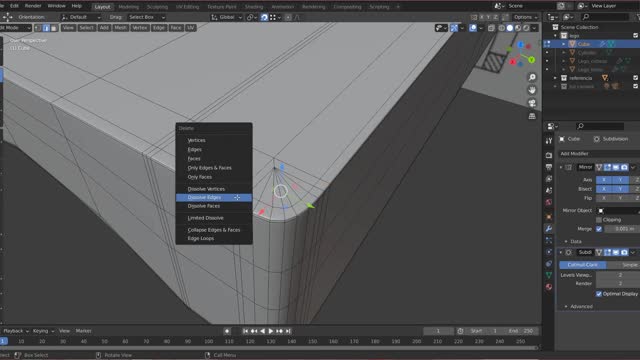Click the zoom magnifier viewport icon
Image resolution: width=640 pixels, height=360 pixels.
532,77
